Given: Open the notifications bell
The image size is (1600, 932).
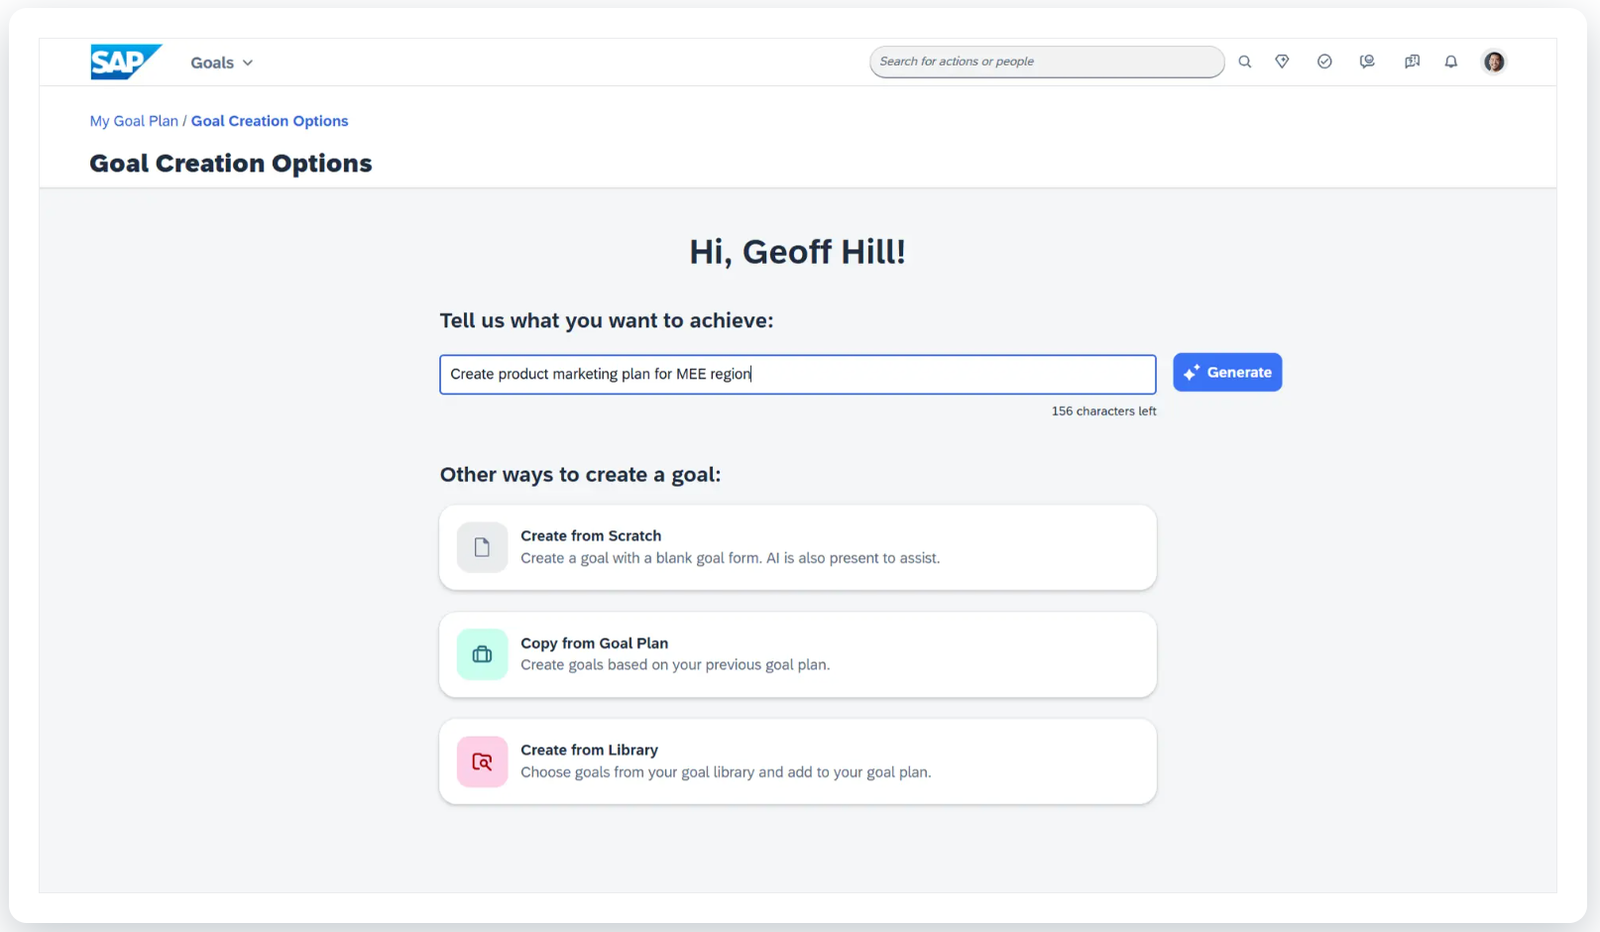Looking at the screenshot, I should [x=1451, y=62].
